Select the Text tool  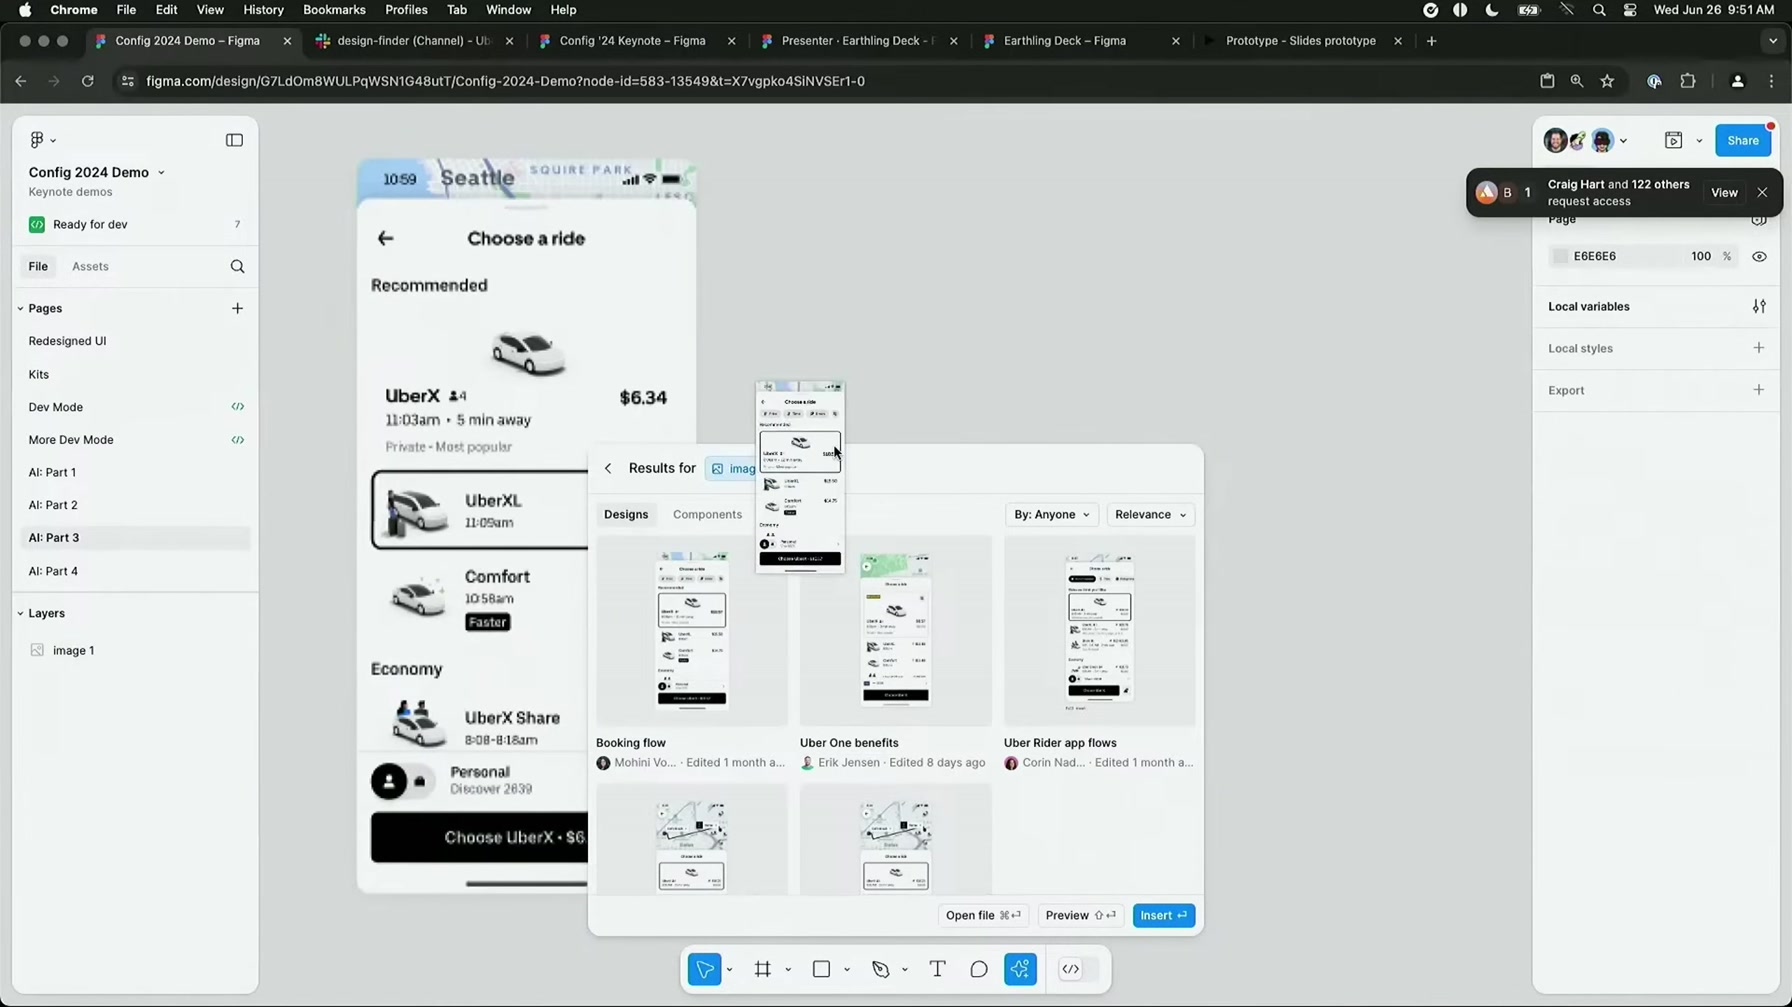point(937,969)
